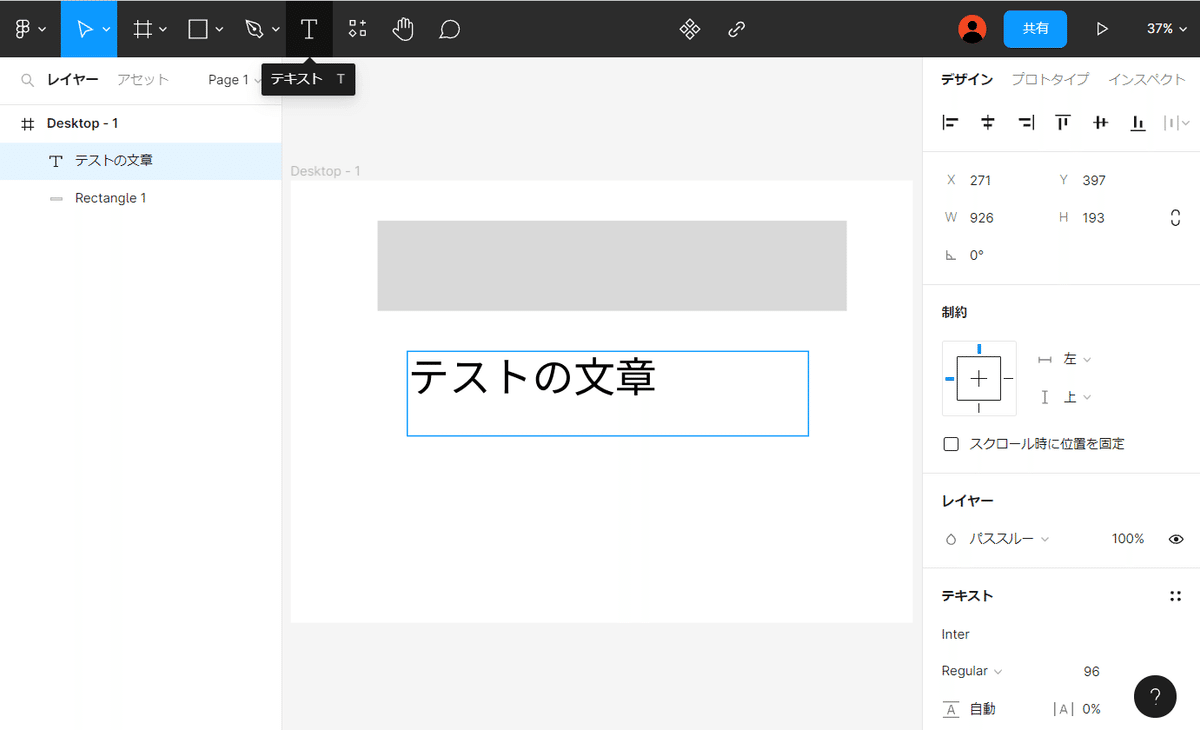Screen dimensions: 1200x730
Task: Select the Rectangle 1 layer
Action: tap(140, 198)
